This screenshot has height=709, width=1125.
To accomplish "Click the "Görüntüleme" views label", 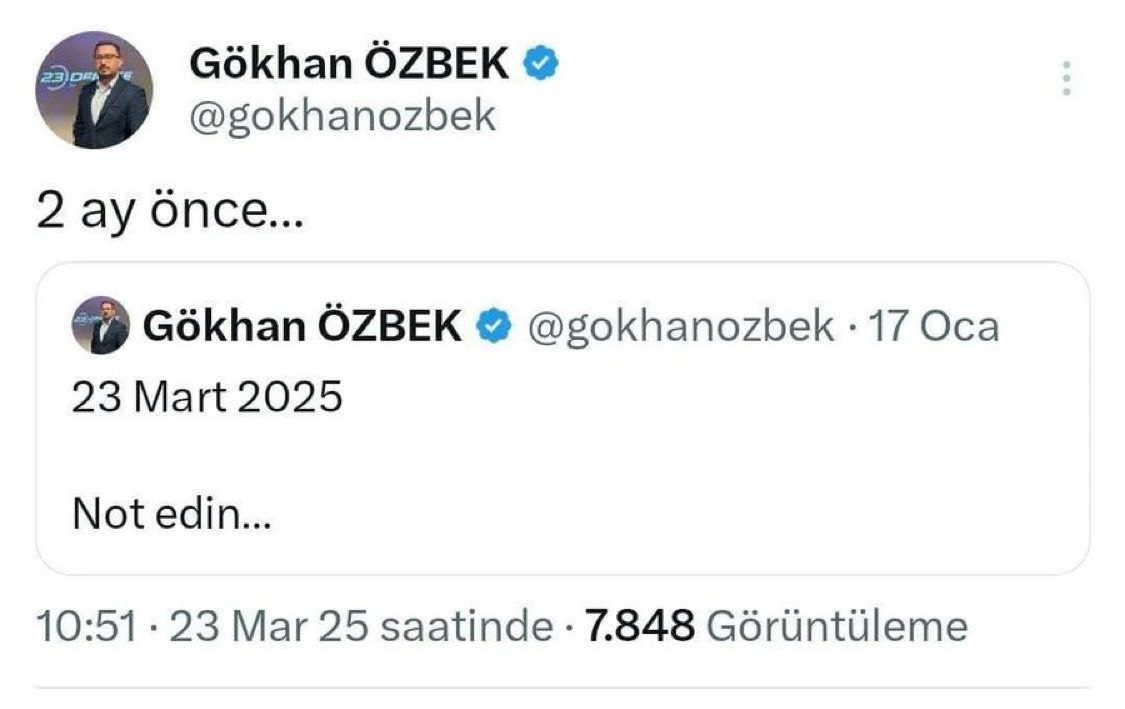I will point(836,627).
